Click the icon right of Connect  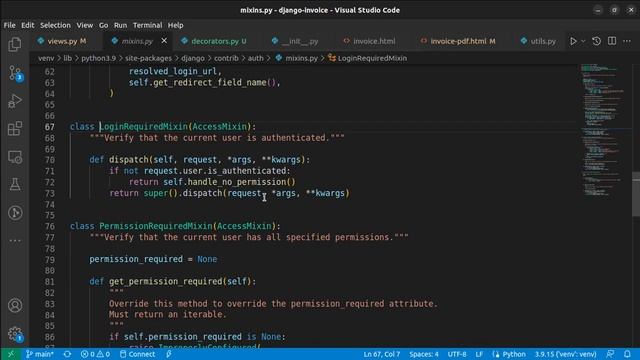(169, 354)
